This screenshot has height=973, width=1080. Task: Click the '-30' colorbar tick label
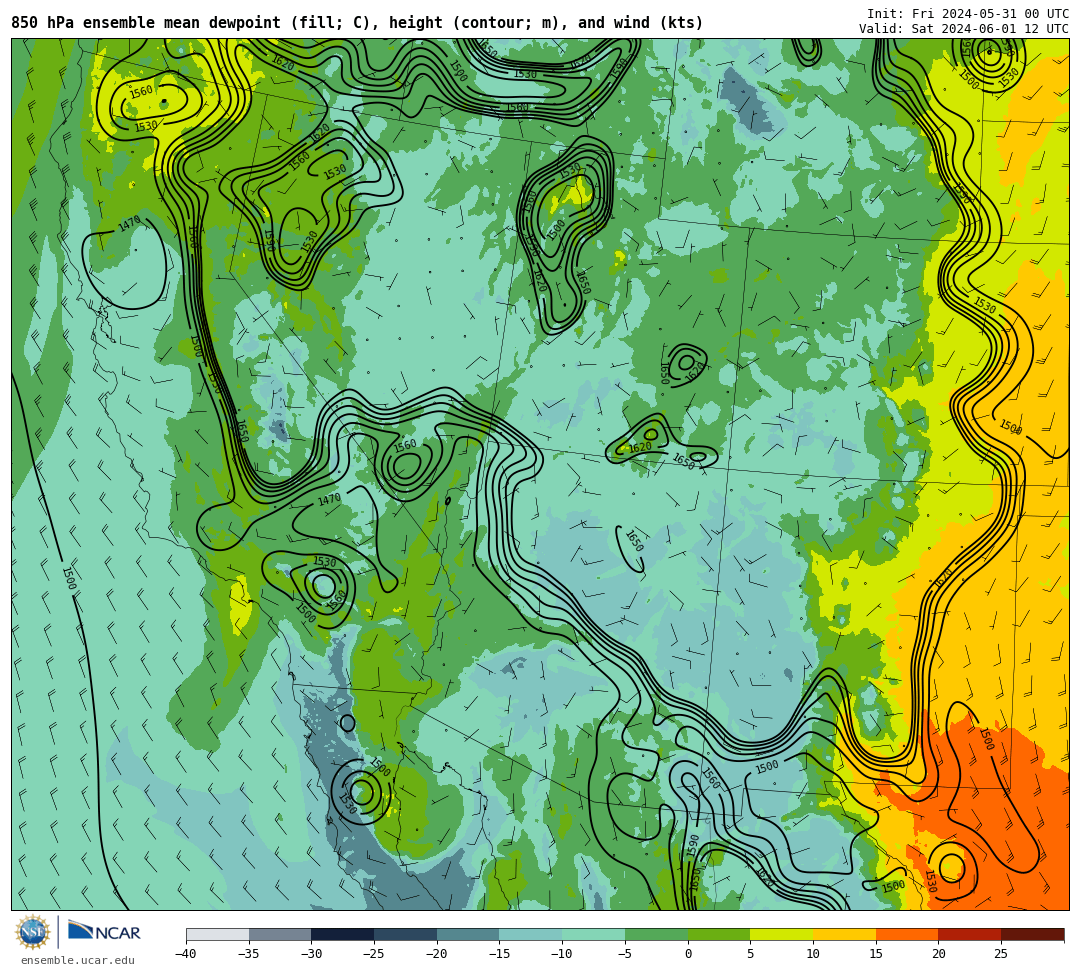coord(311,954)
